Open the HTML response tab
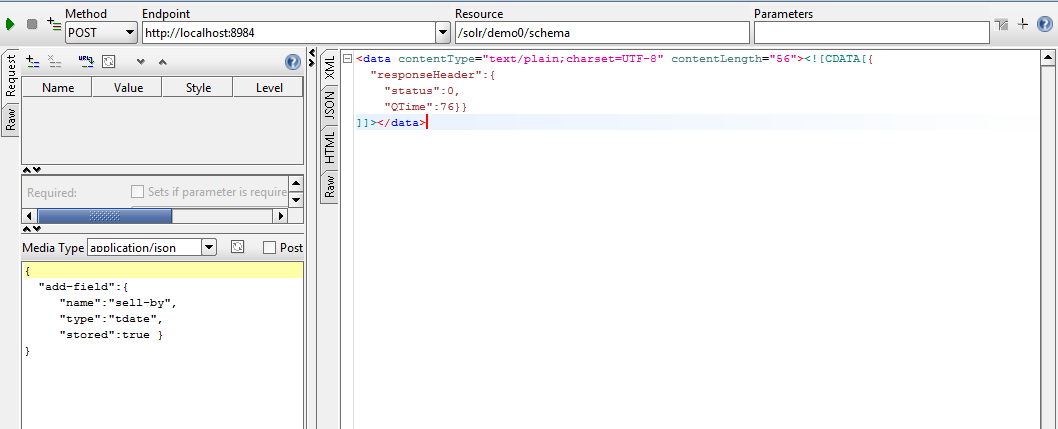1058x429 pixels. [330, 147]
